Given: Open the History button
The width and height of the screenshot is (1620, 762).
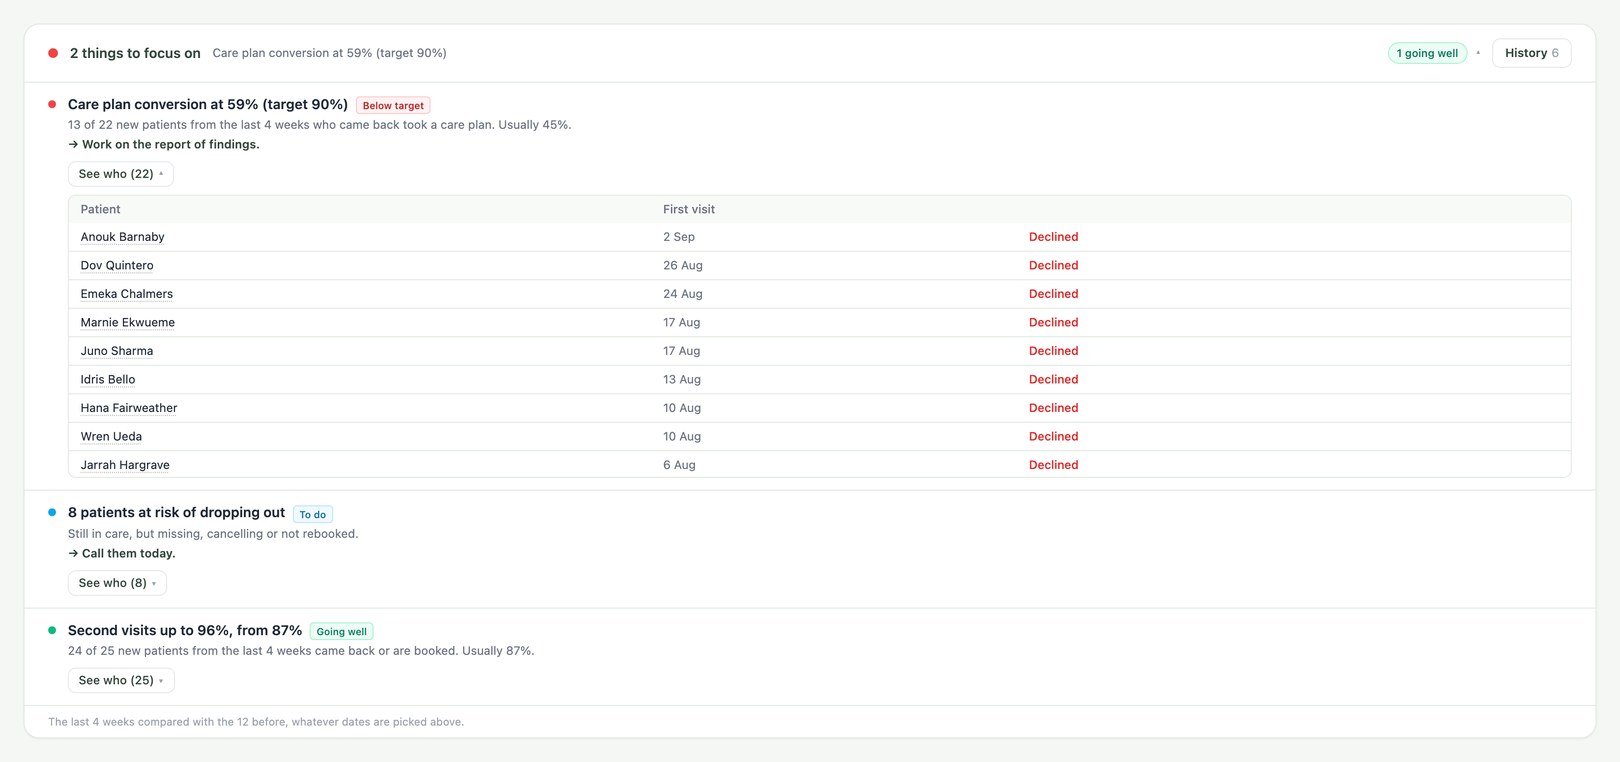Looking at the screenshot, I should (1531, 53).
